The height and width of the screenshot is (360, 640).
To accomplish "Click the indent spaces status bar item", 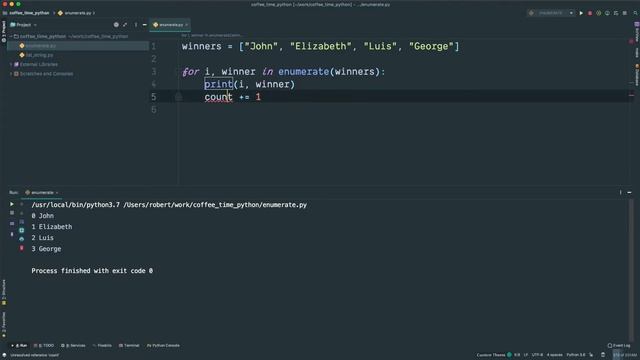I will click(x=554, y=355).
